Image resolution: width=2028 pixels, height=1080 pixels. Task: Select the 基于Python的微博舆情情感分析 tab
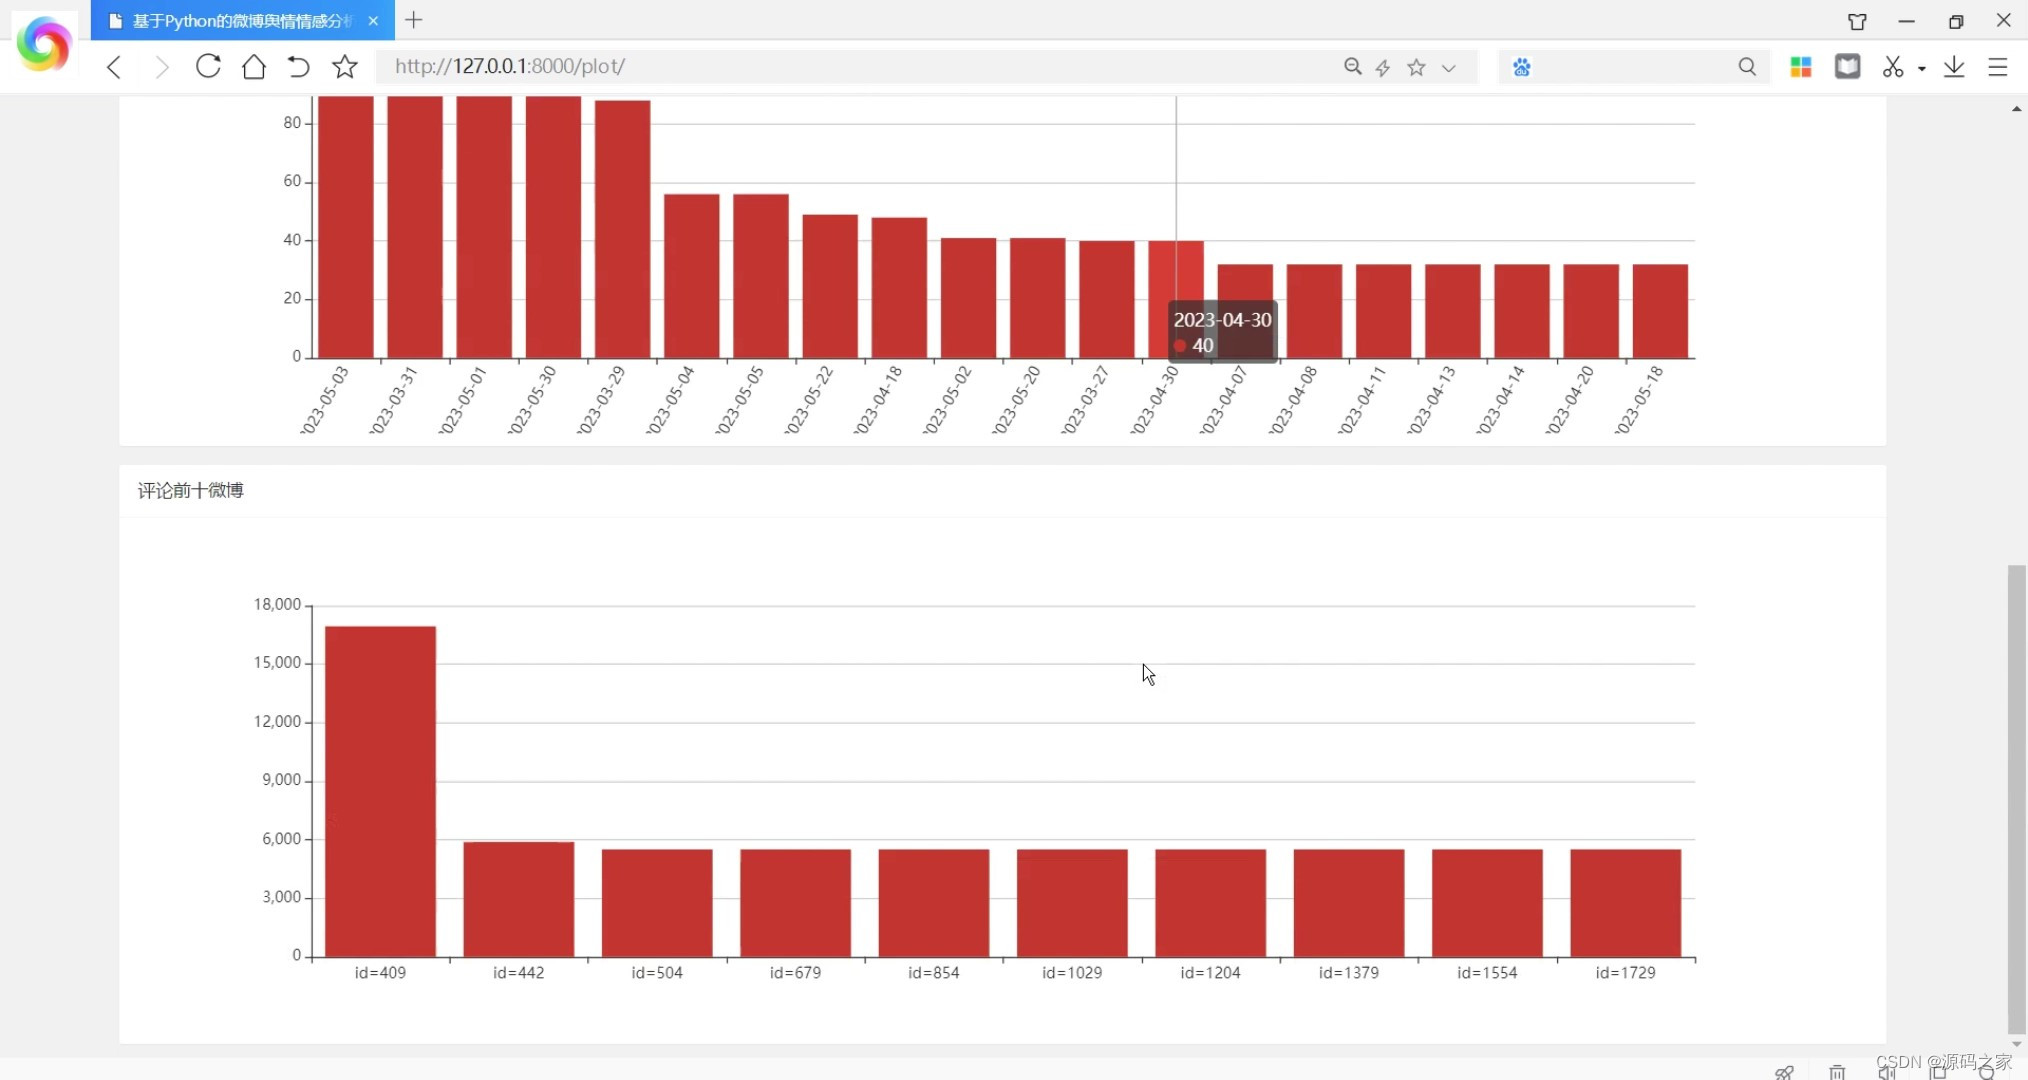tap(242, 21)
